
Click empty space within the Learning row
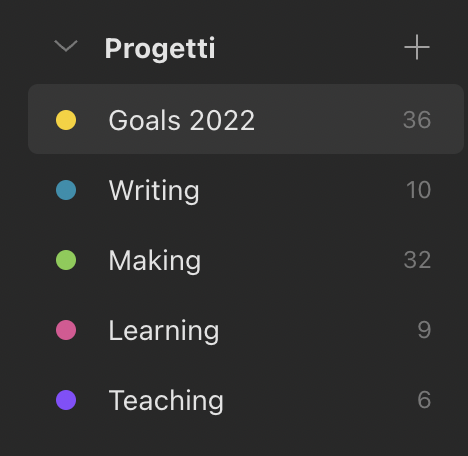pyautogui.click(x=313, y=330)
